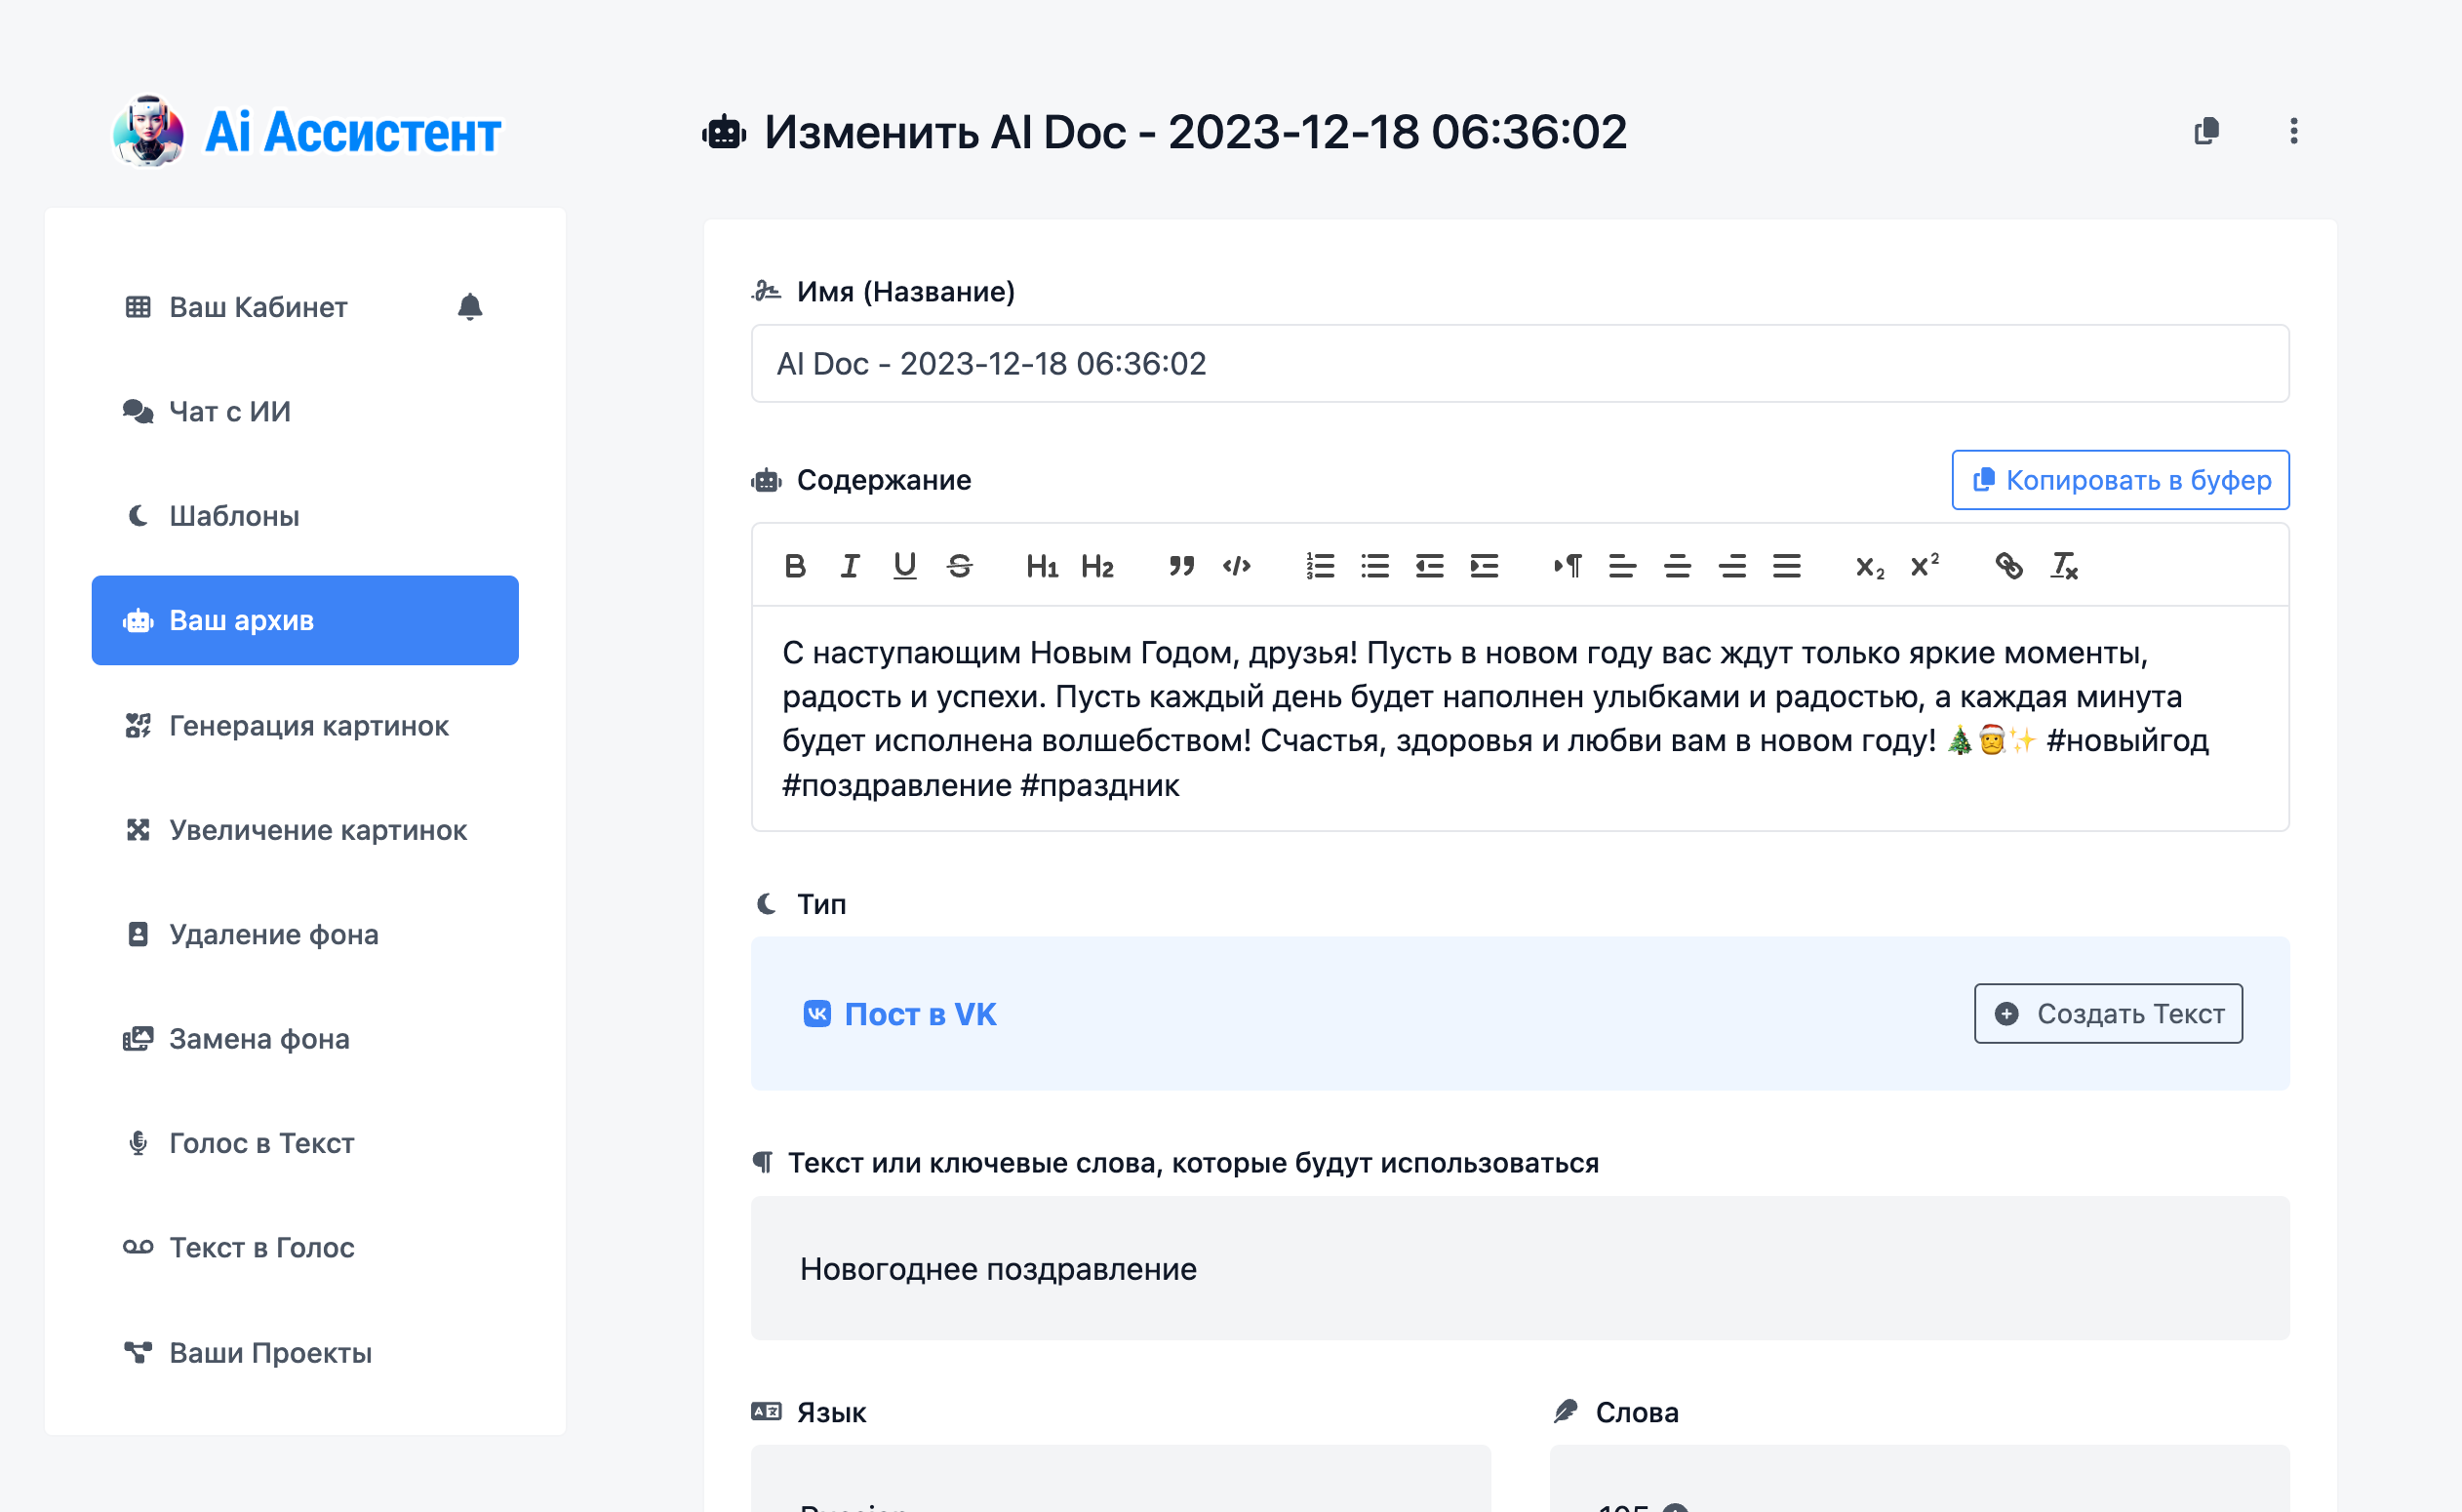Set Heading 1 style
The height and width of the screenshot is (1512, 2462).
pyautogui.click(x=1042, y=566)
